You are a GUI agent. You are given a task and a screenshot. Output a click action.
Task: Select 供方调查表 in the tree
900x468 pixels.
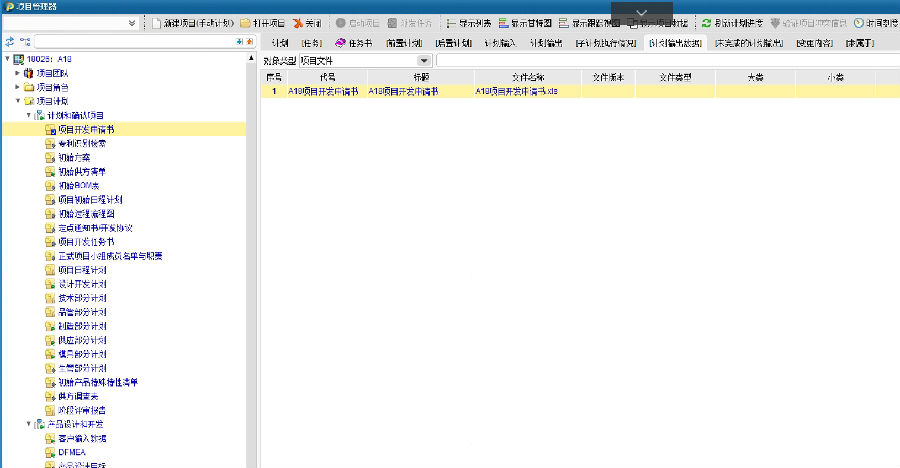click(78, 396)
